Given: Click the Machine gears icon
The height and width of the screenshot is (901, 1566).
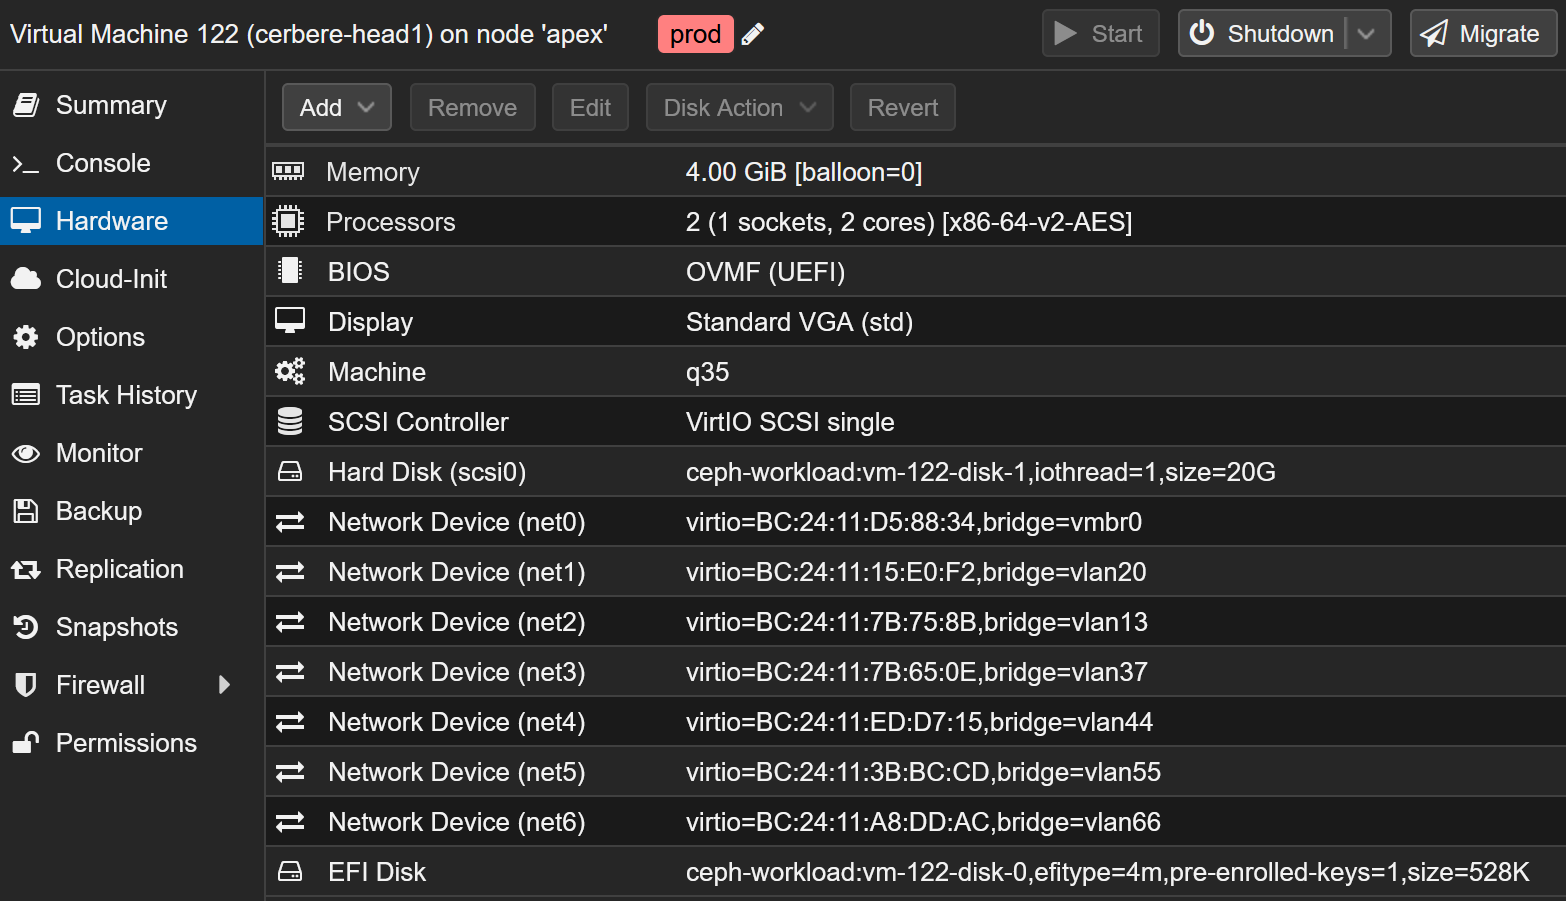Looking at the screenshot, I should (x=290, y=372).
